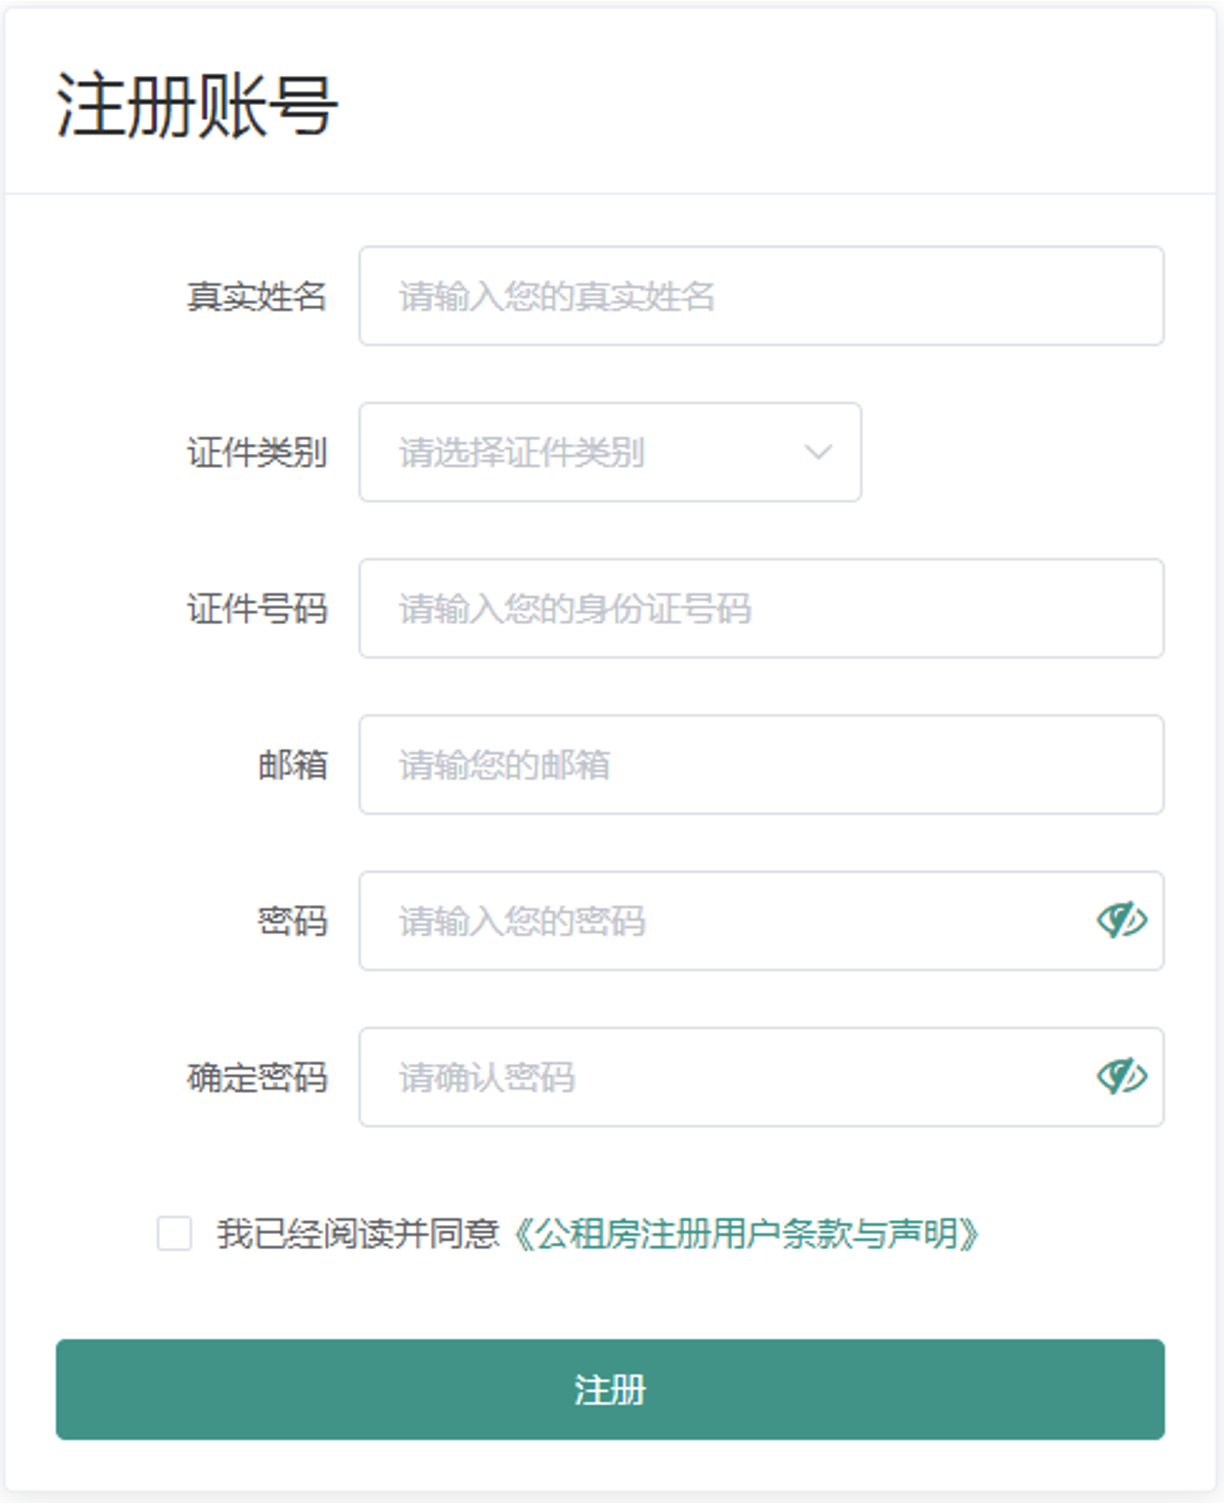Image resolution: width=1224 pixels, height=1504 pixels.
Task: Click the 证件号码 label text
Action: (x=257, y=608)
